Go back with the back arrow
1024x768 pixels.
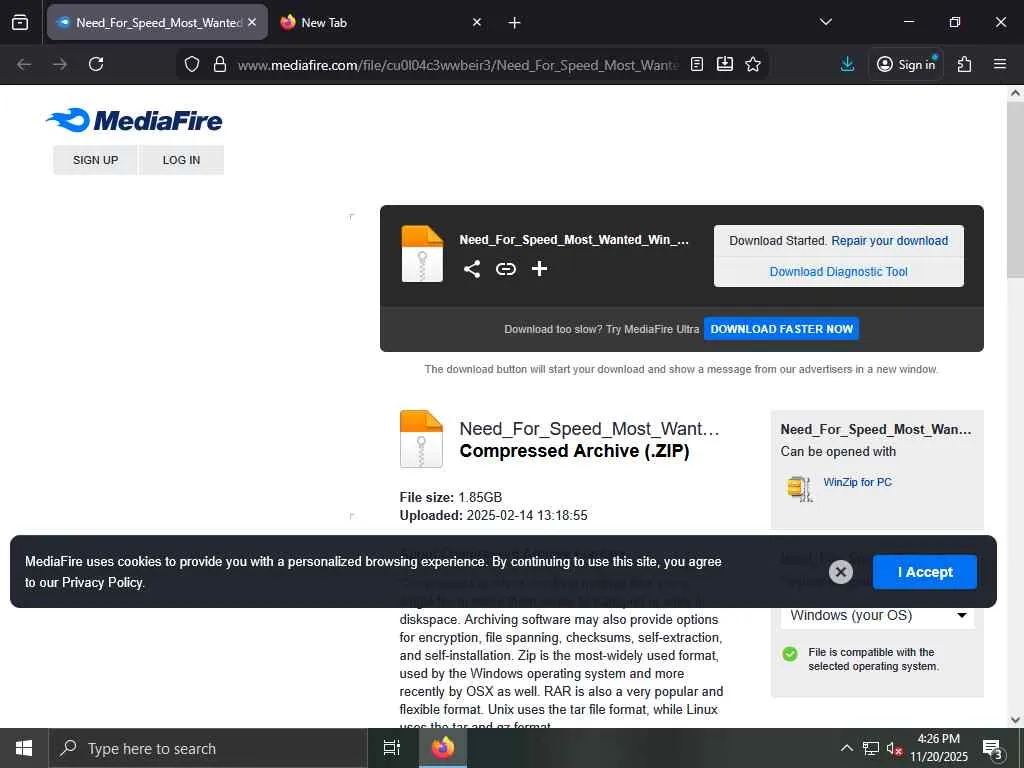pos(24,64)
